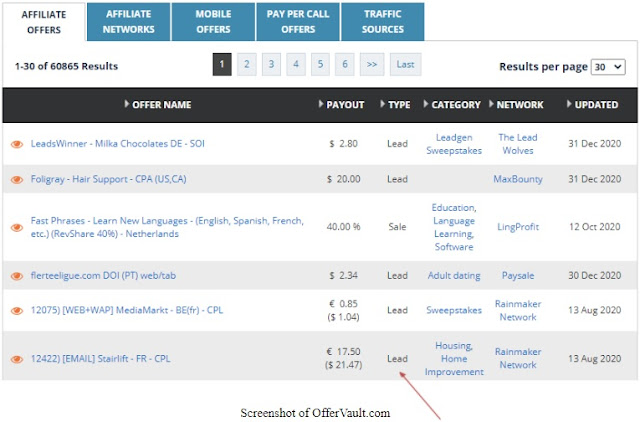Open Fast Phrases - Learn New Languages offer
Viewport: 640px width, 422px height.
pyautogui.click(x=167, y=227)
